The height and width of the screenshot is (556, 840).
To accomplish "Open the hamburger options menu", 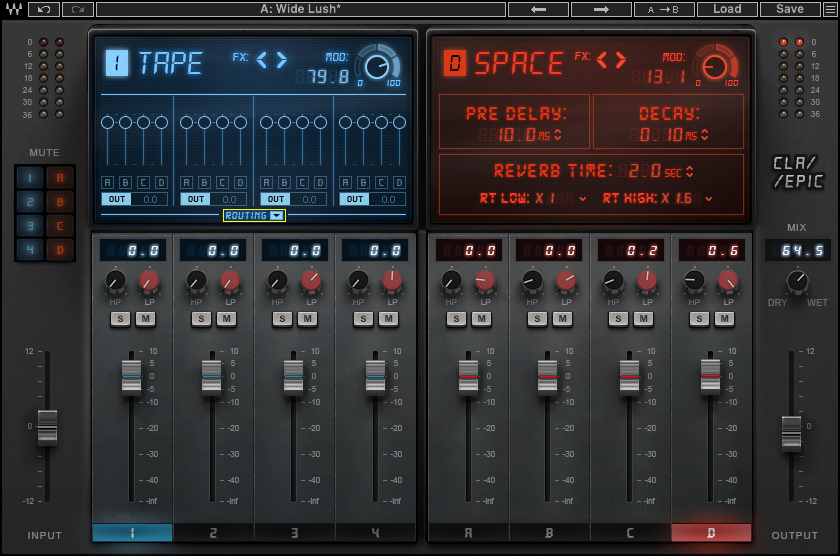I will pos(830,9).
